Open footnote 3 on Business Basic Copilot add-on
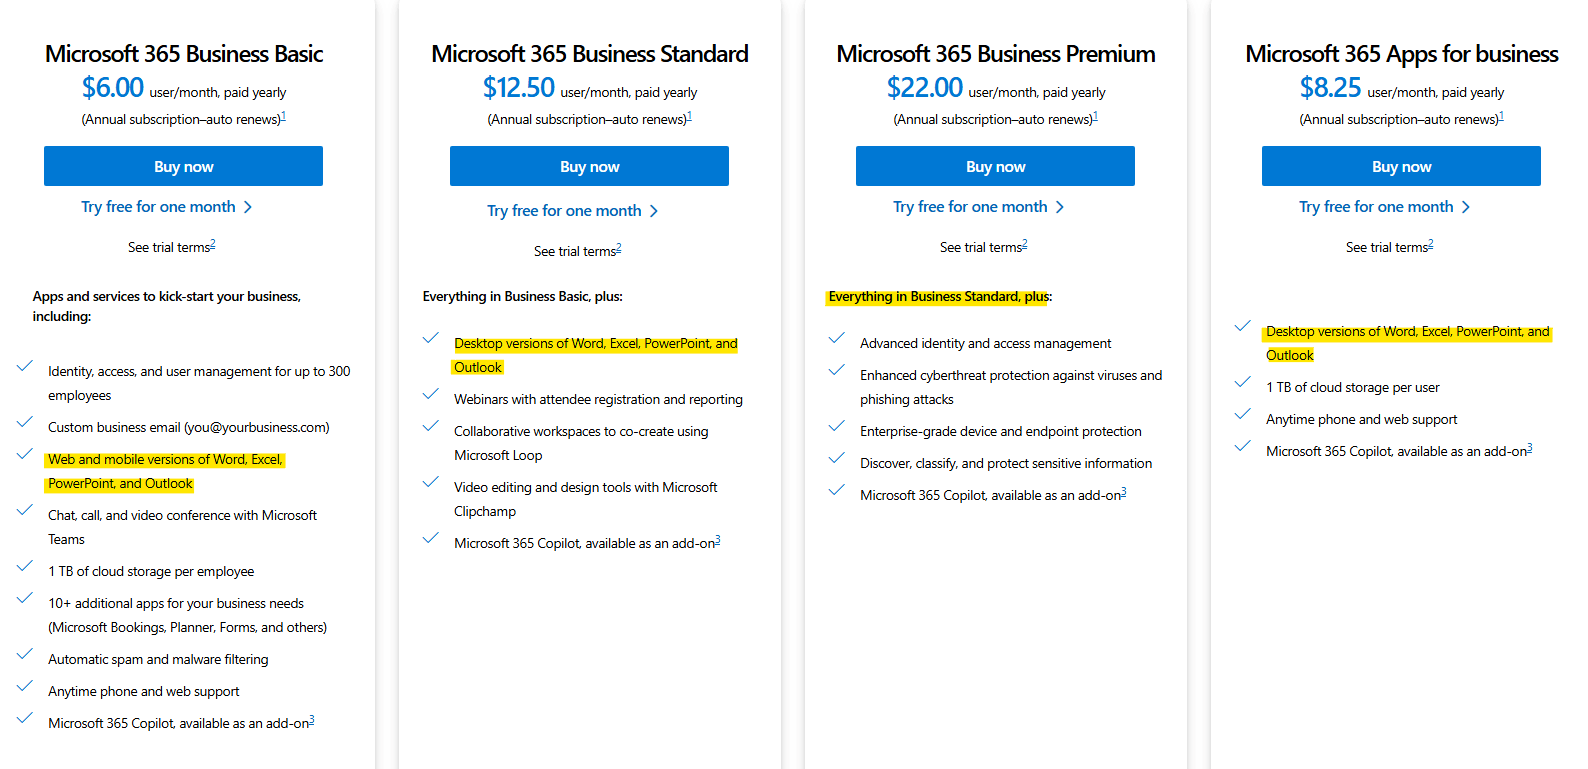The height and width of the screenshot is (769, 1588). 312,720
